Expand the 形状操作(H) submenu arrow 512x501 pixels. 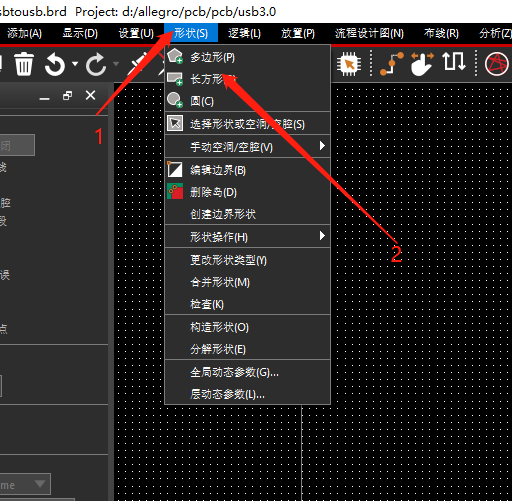322,236
